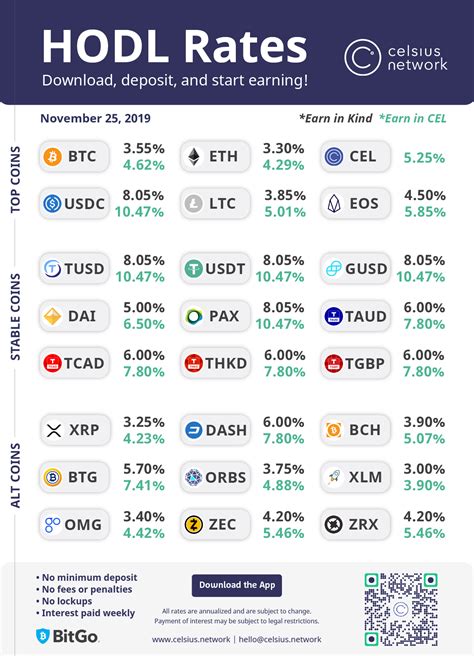This screenshot has height=656, width=474.
Task: Select the TUSD stablecoin pill
Action: [x=74, y=269]
